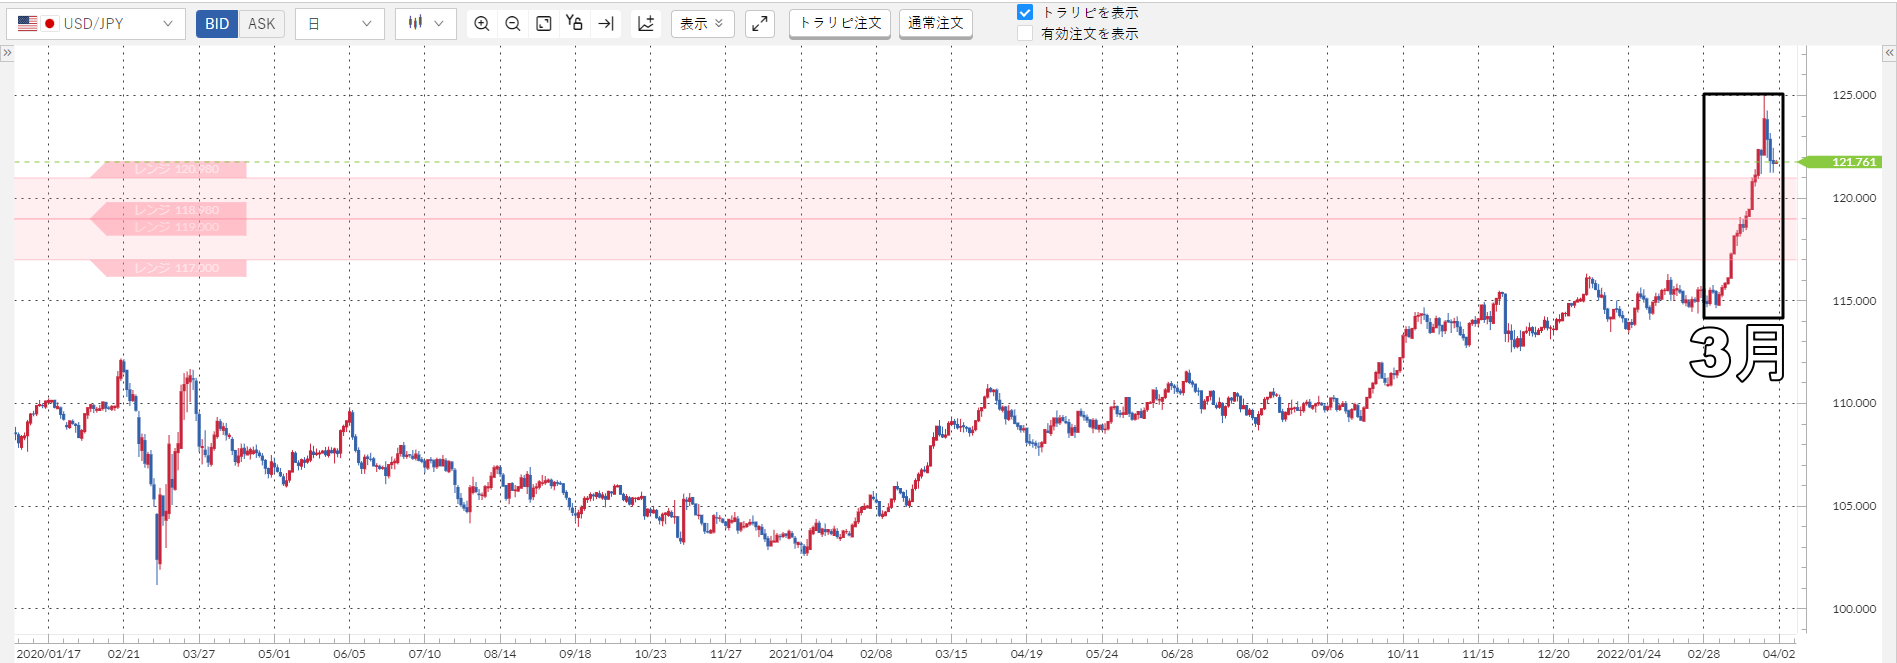Toggle the Y-axis lock icon
This screenshot has width=1897, height=663.
(574, 23)
